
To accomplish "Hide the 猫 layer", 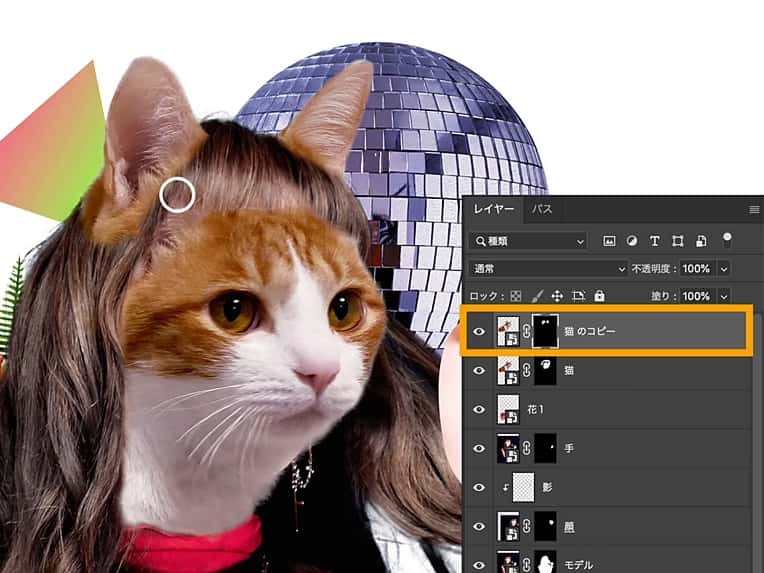I will [x=479, y=370].
